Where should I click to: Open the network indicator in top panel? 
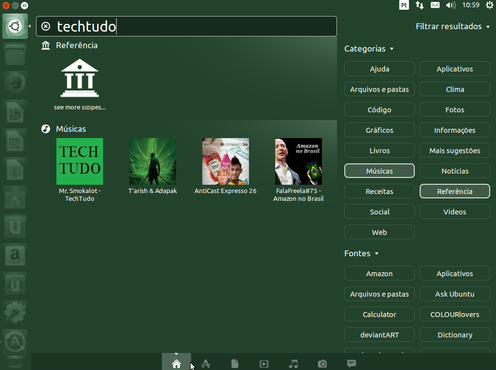(x=419, y=5)
